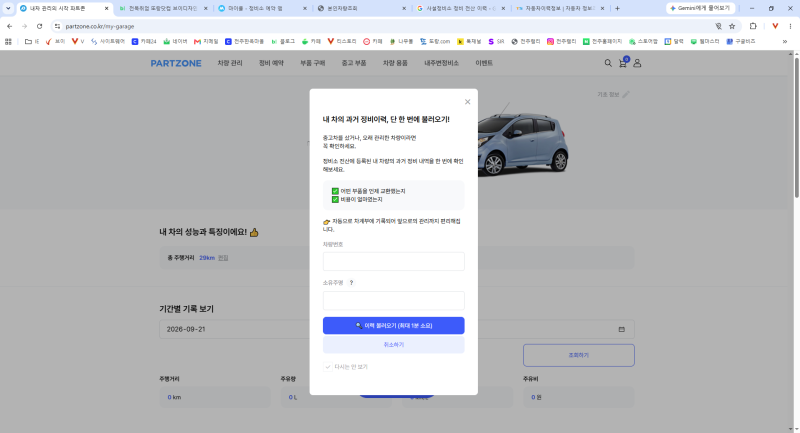This screenshot has width=800, height=433.
Task: Open the 구글비즈 bookmark
Action: (x=741, y=42)
